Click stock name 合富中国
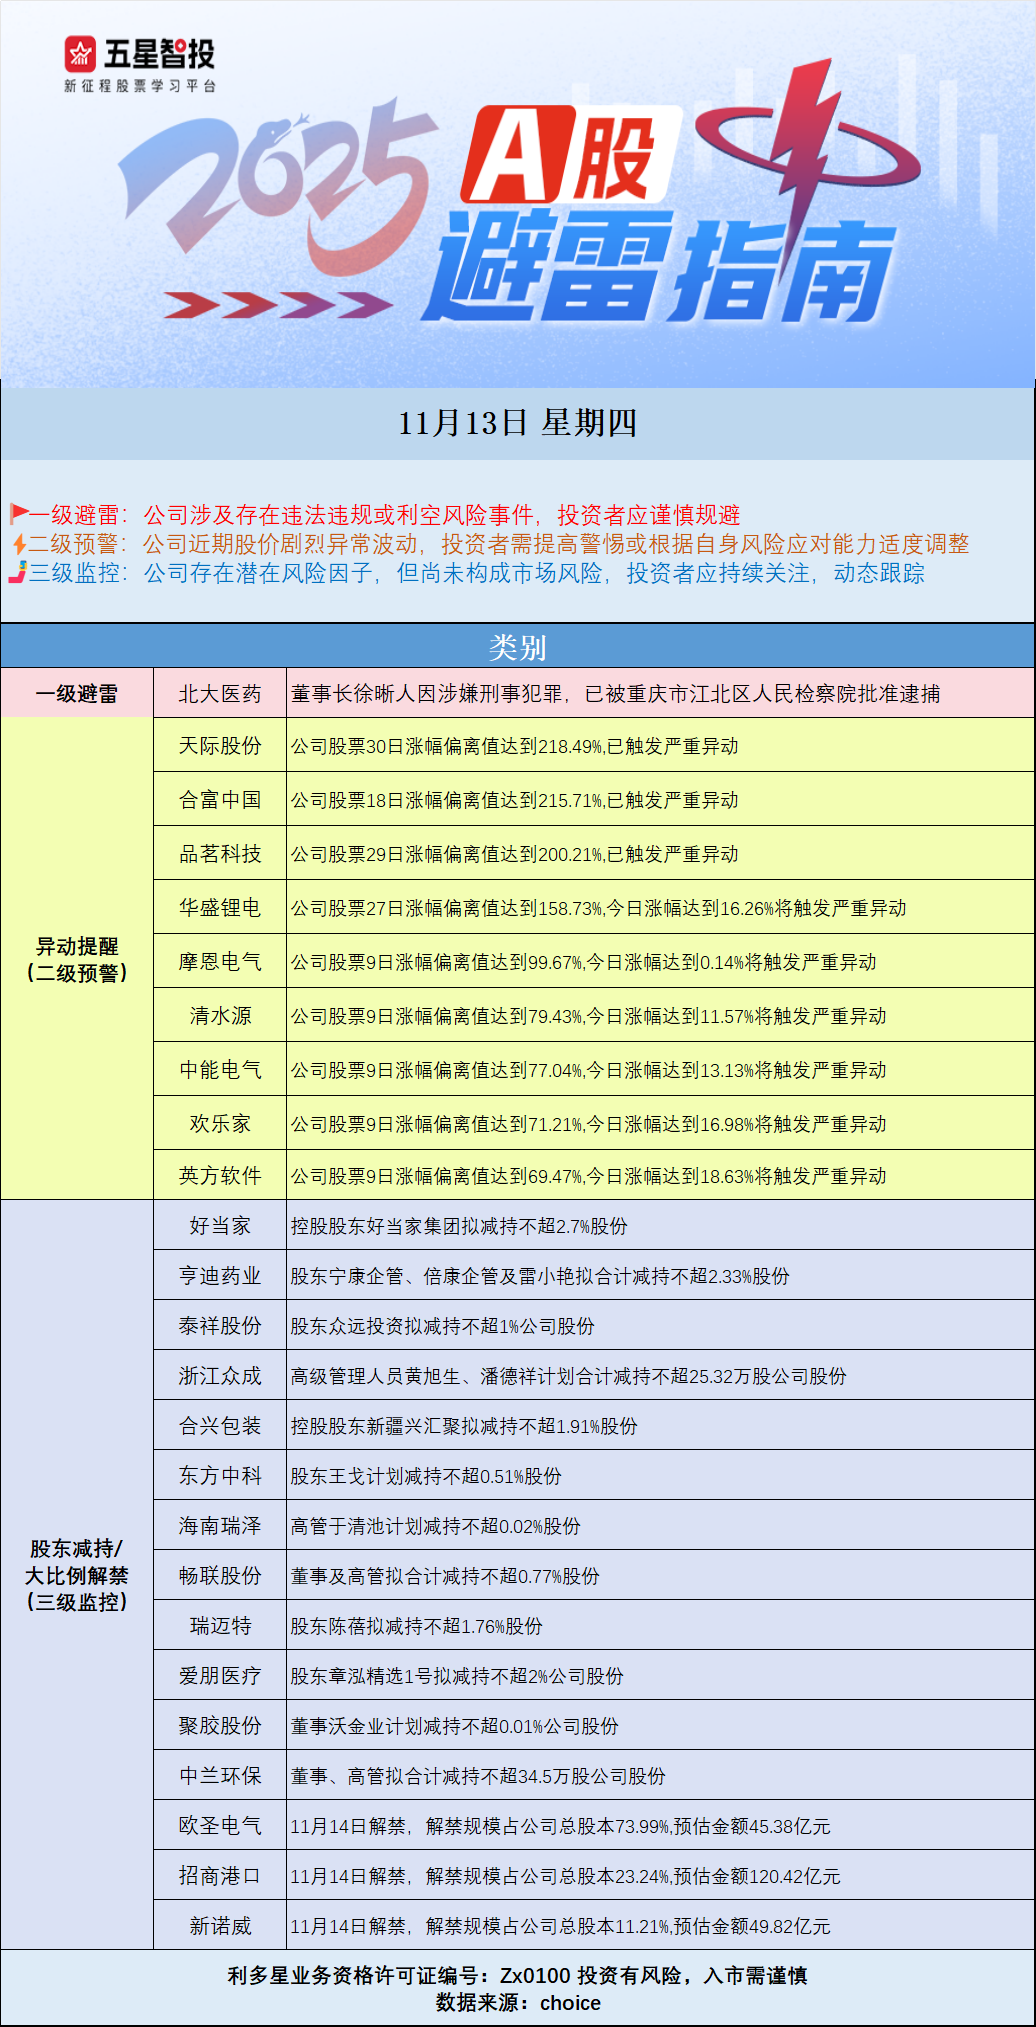 click(220, 799)
